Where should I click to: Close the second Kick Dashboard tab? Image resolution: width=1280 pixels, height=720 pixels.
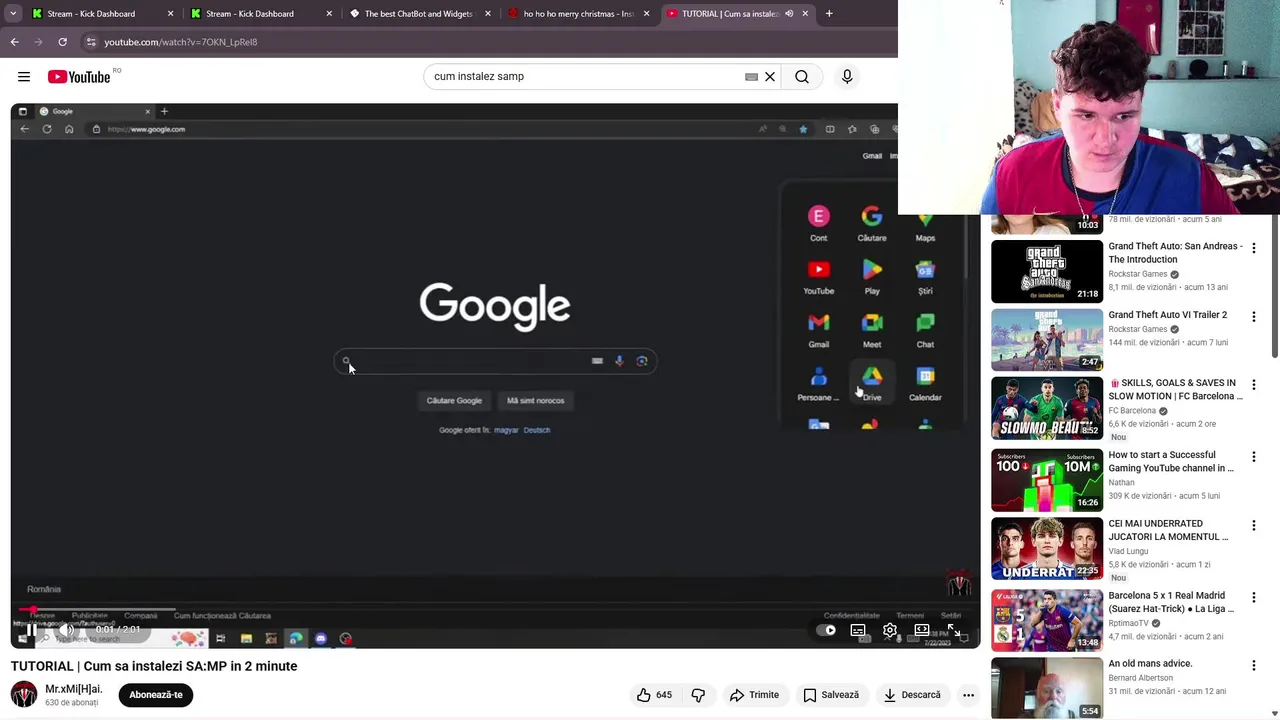pos(329,14)
